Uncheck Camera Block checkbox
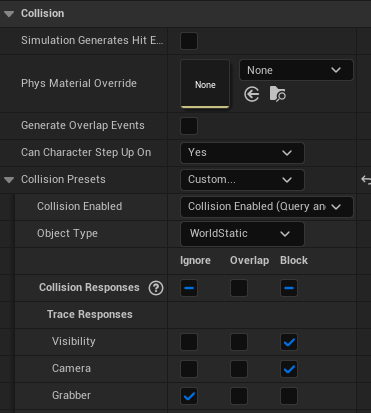Image resolution: width=371 pixels, height=413 pixels. (289, 369)
